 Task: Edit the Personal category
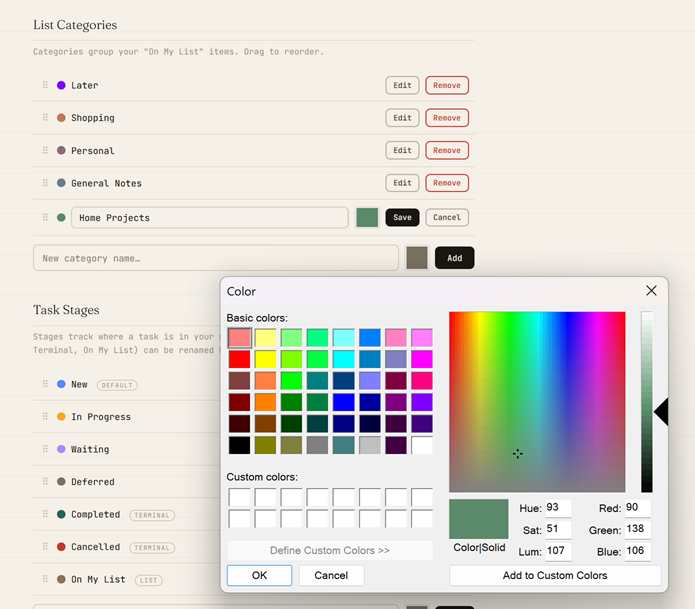coord(402,150)
